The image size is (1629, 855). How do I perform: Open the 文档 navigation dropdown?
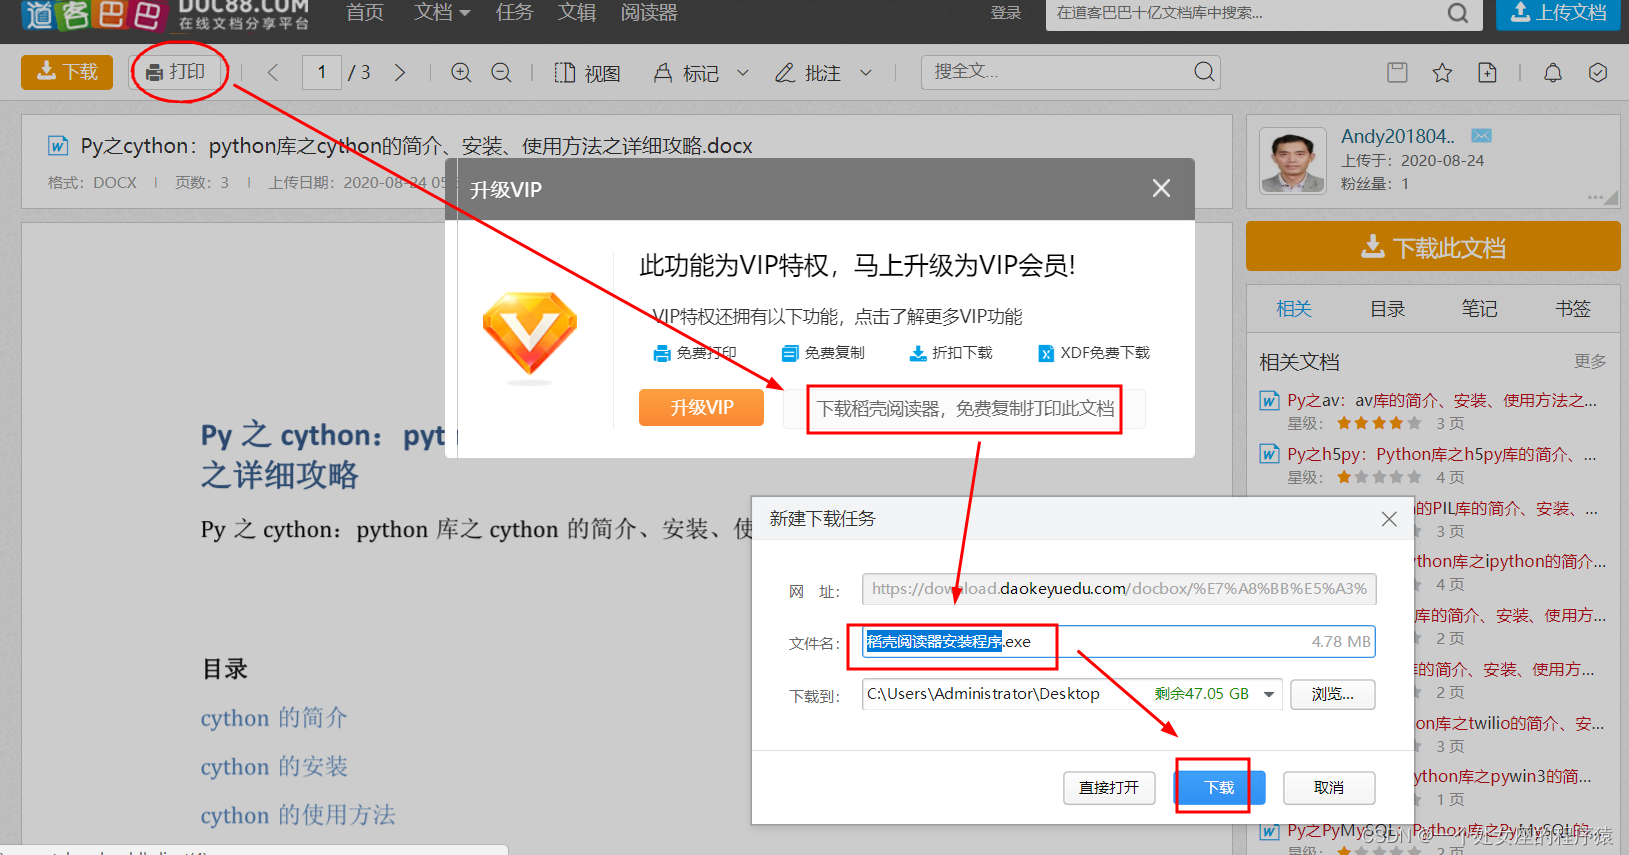click(x=441, y=12)
